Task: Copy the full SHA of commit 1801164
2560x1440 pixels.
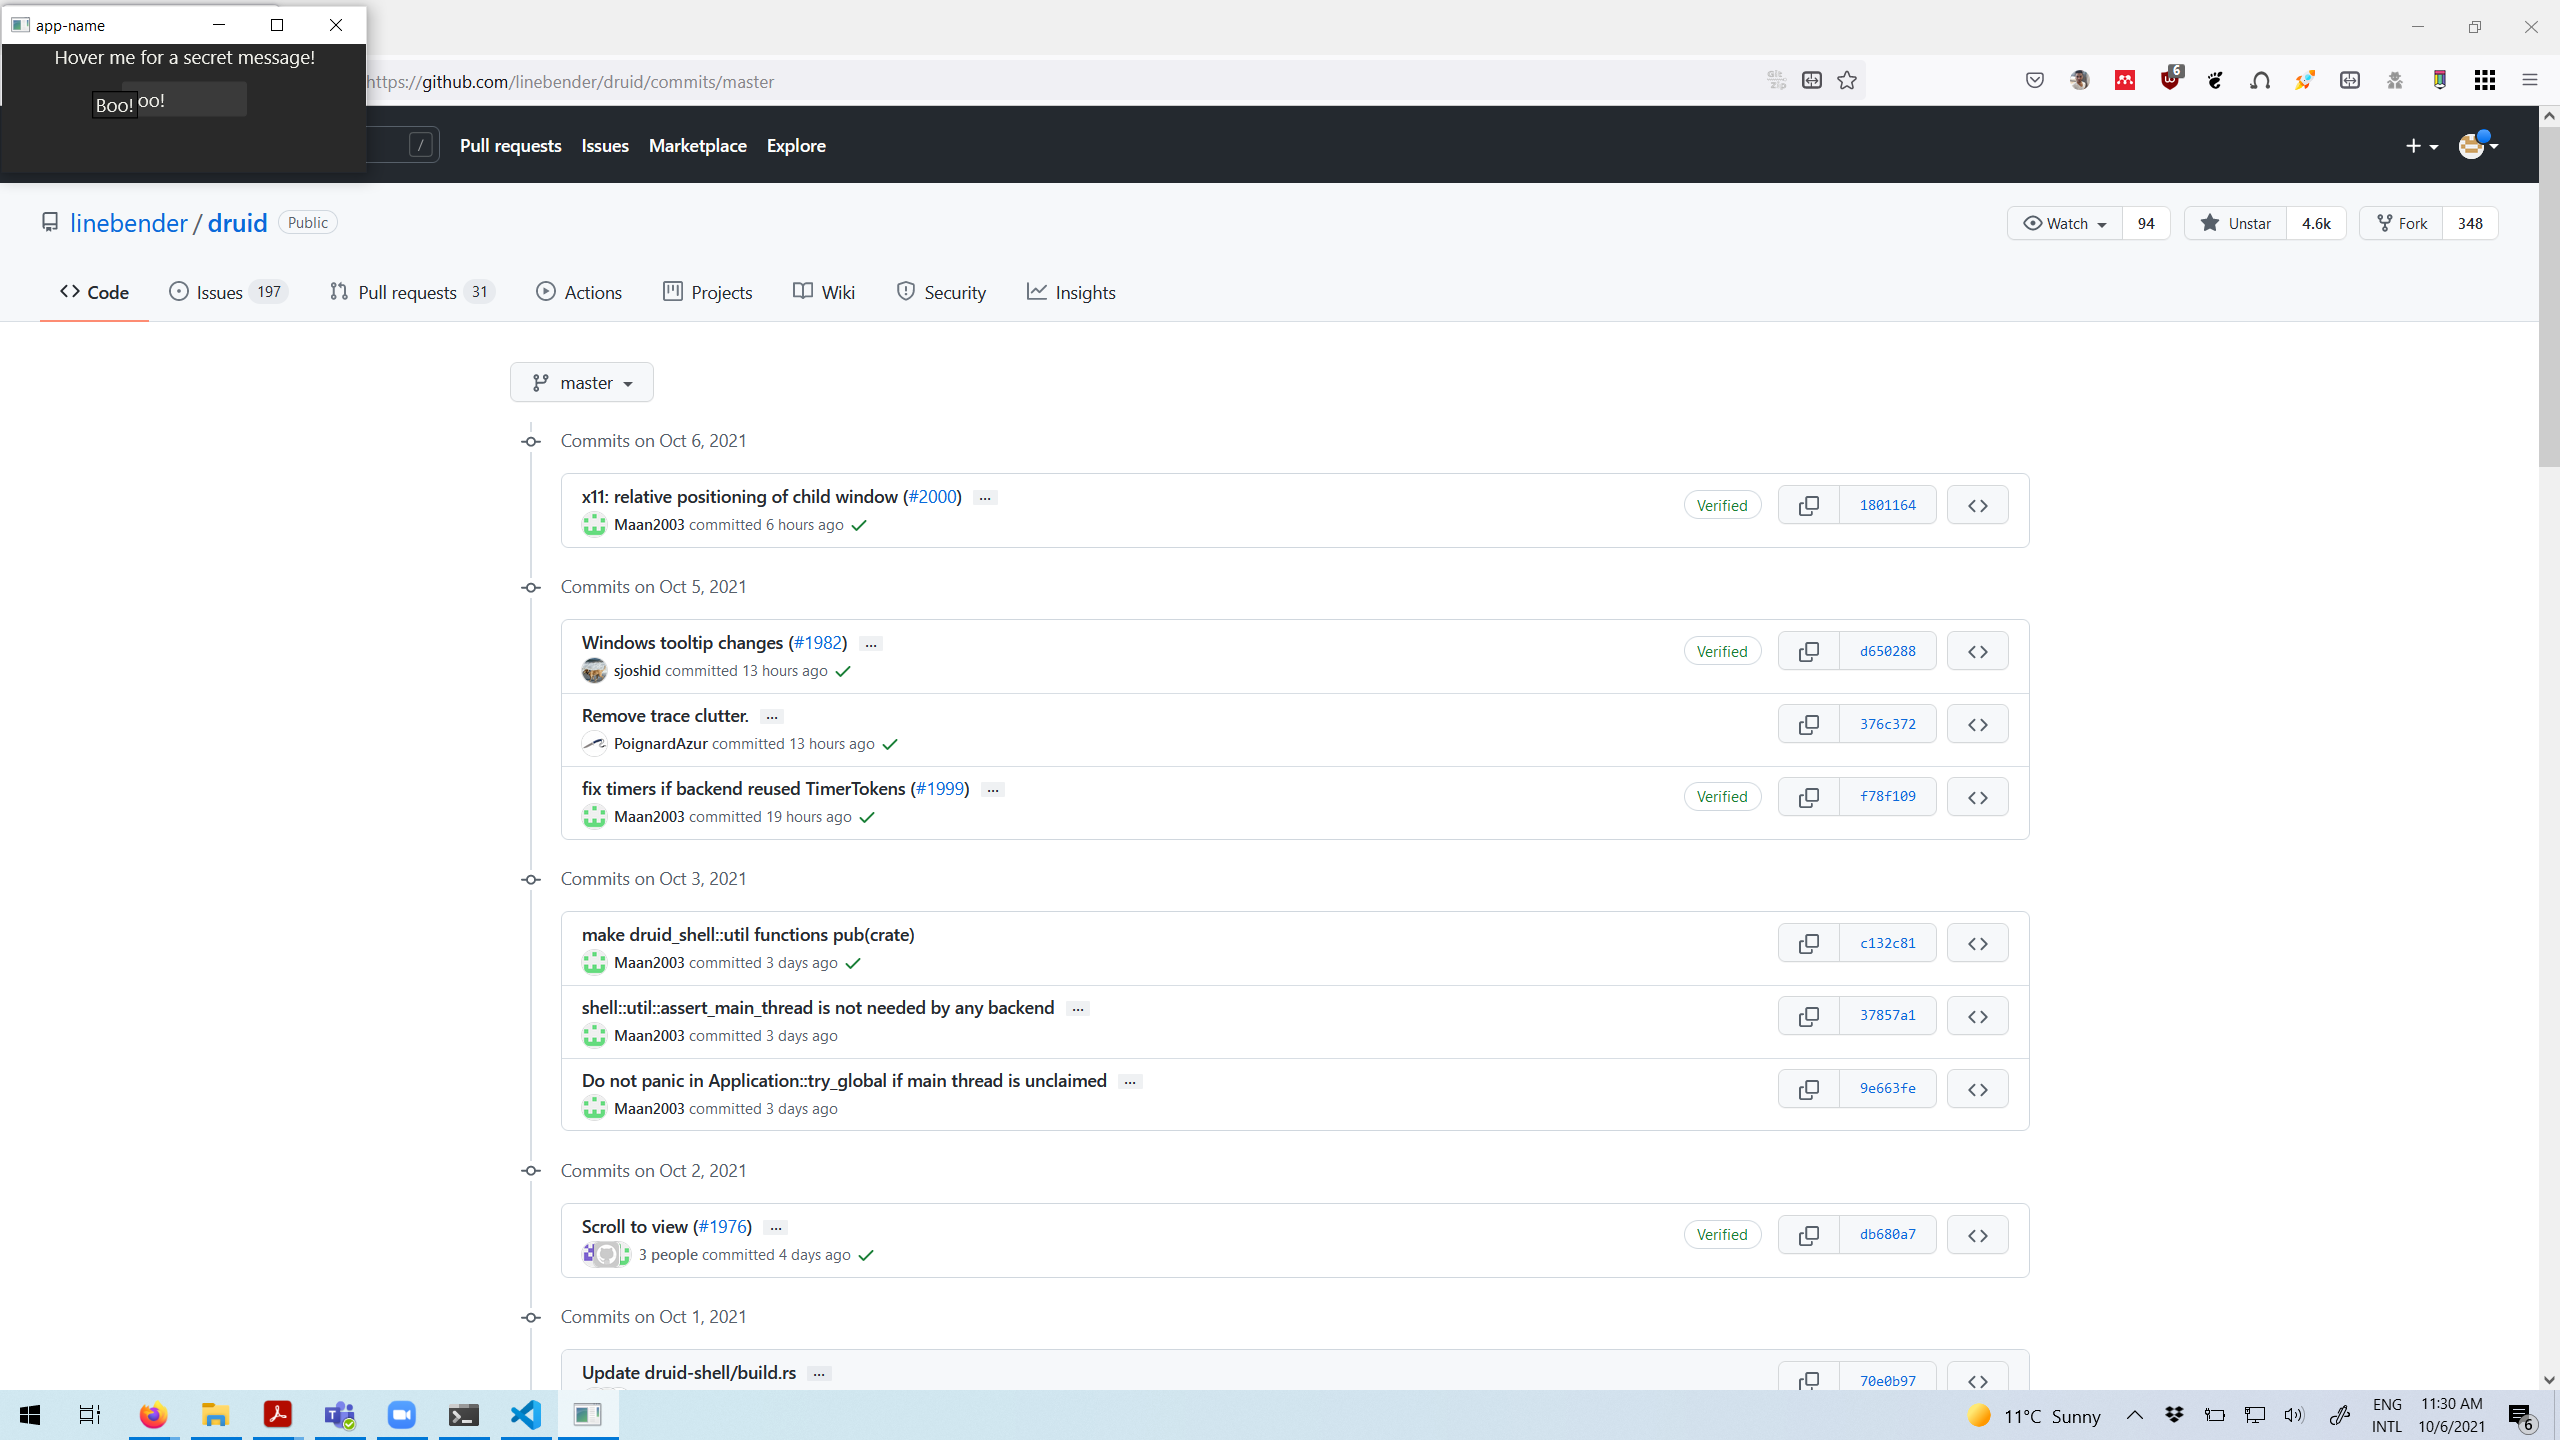Action: click(x=1808, y=504)
